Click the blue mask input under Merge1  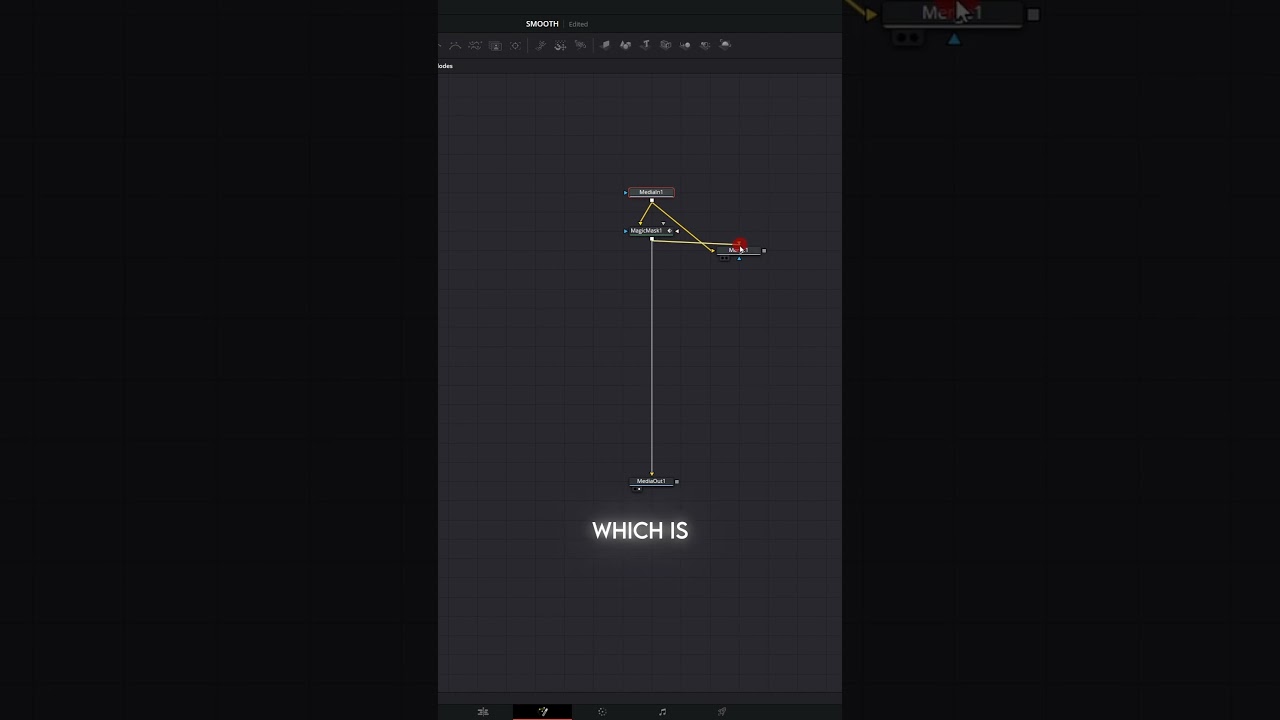click(739, 259)
